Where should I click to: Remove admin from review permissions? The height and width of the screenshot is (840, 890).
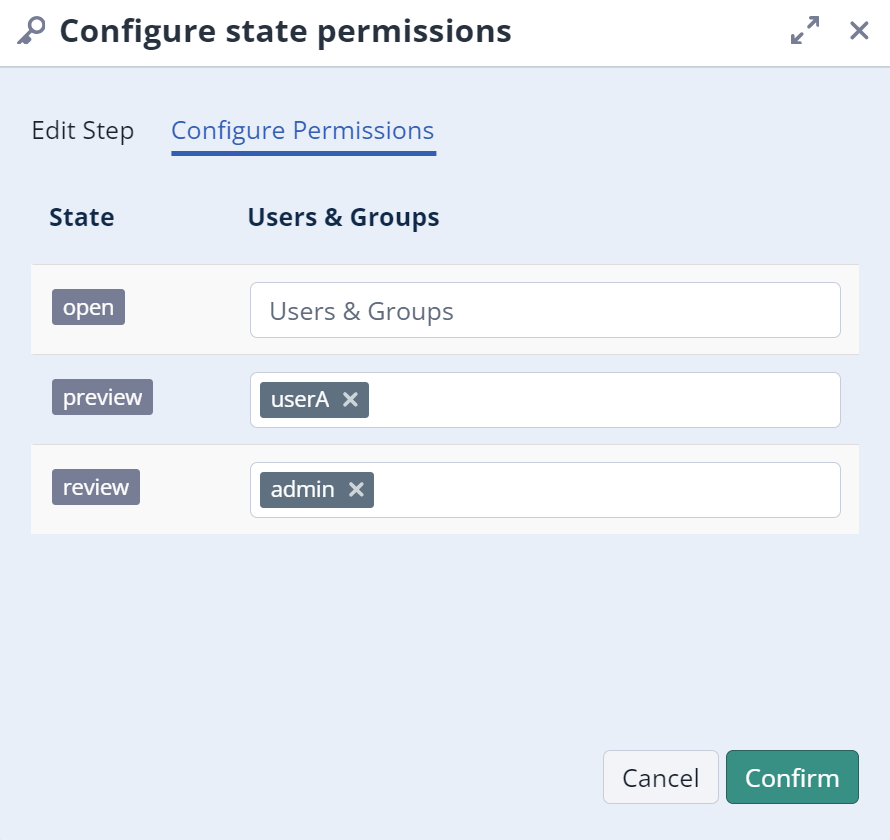(355, 490)
